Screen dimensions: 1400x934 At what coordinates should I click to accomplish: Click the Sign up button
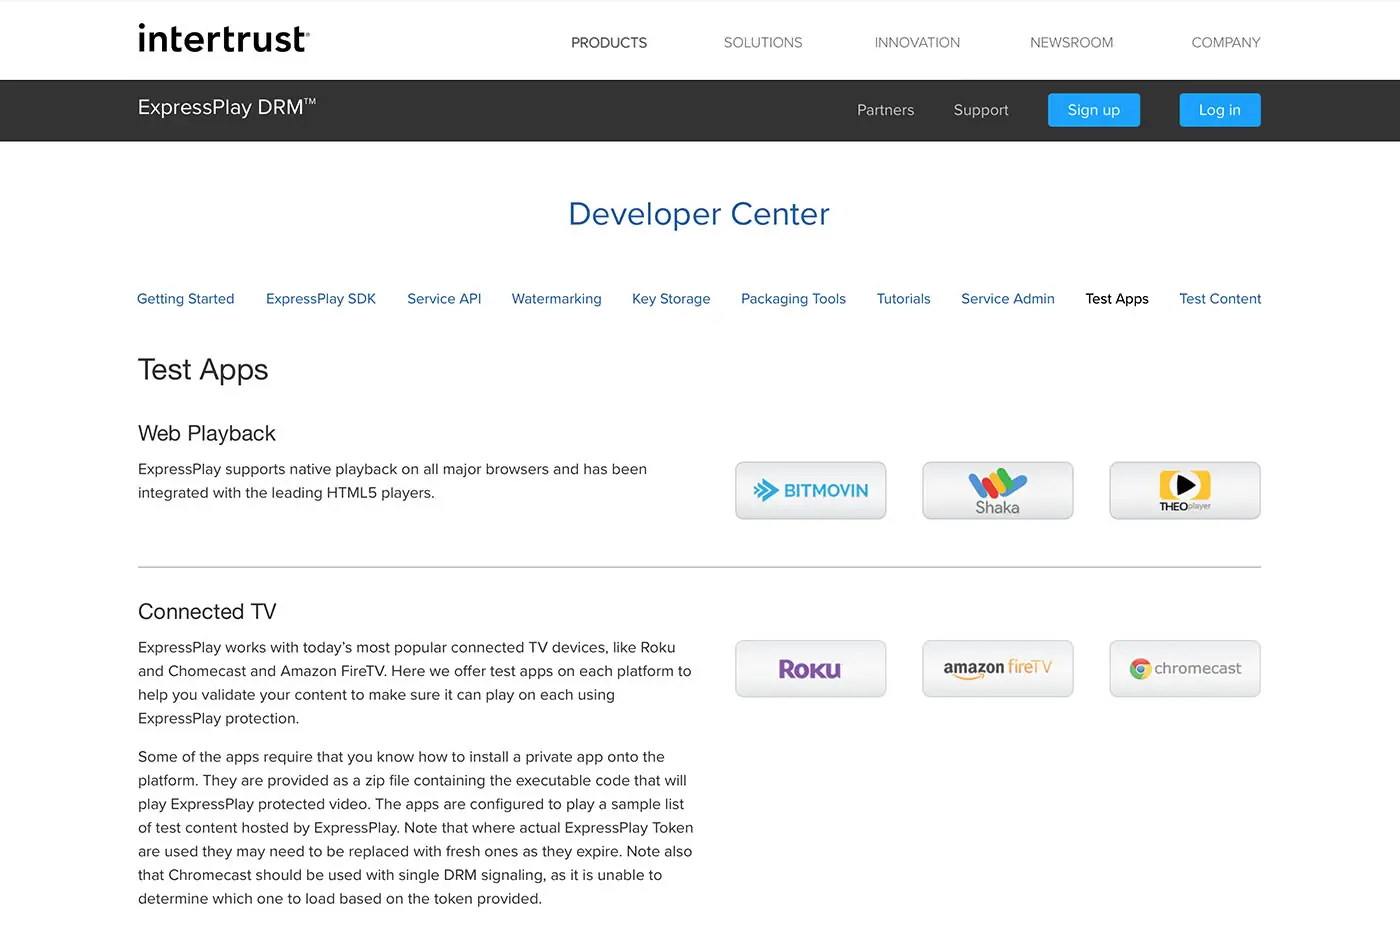(x=1094, y=110)
